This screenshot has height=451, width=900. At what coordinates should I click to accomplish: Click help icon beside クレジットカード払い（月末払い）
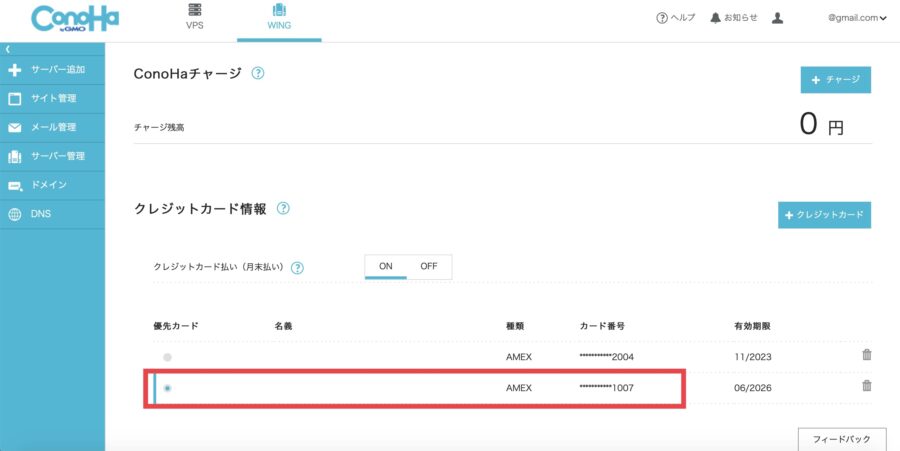pyautogui.click(x=297, y=268)
